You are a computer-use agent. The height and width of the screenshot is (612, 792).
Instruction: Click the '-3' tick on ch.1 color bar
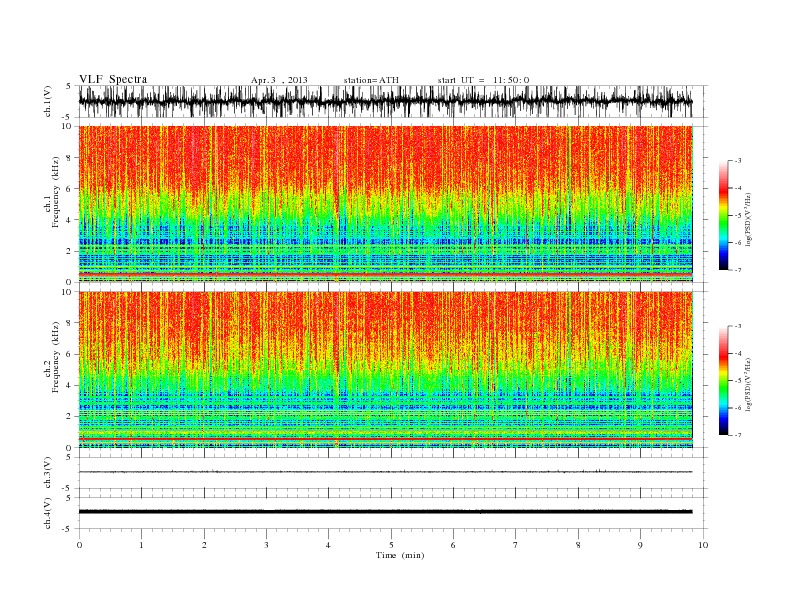tap(738, 161)
